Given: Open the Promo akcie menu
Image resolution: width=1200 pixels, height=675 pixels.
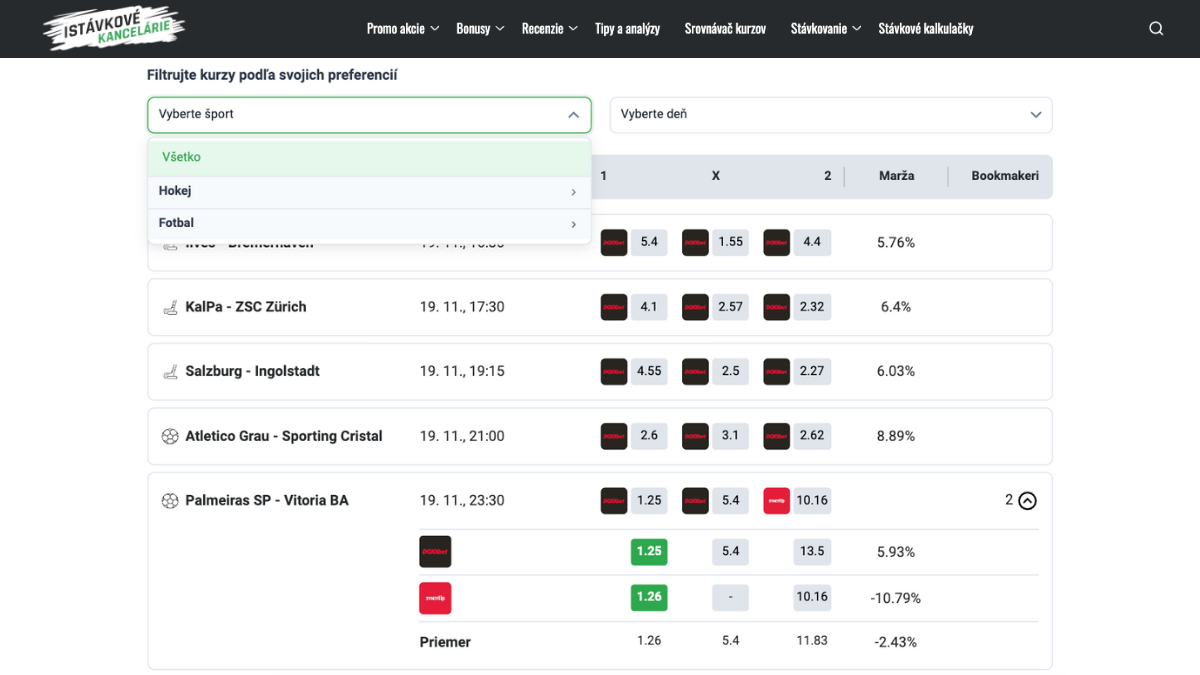Looking at the screenshot, I should pos(403,29).
